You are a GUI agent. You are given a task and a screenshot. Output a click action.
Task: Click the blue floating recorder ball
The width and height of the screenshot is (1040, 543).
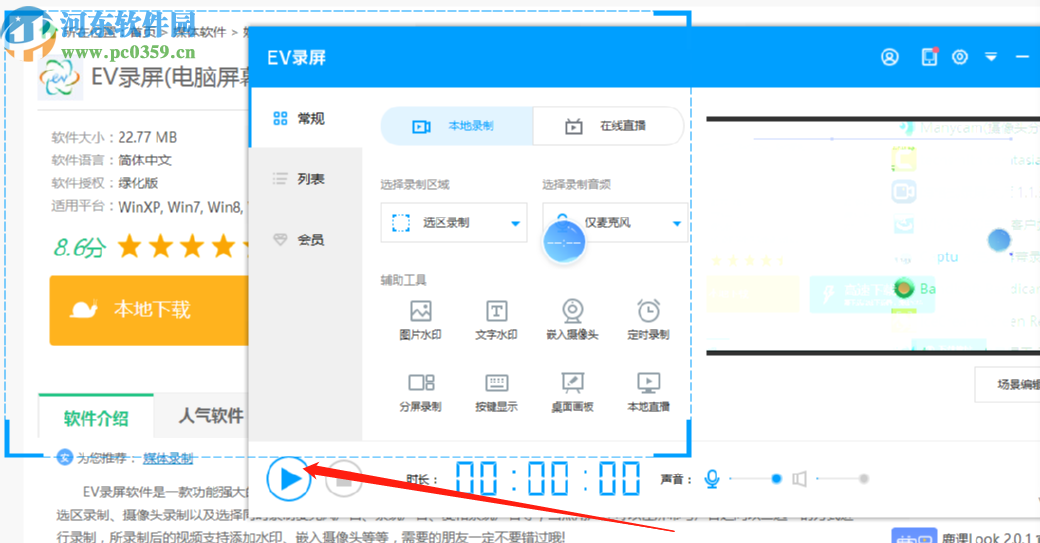tap(564, 242)
